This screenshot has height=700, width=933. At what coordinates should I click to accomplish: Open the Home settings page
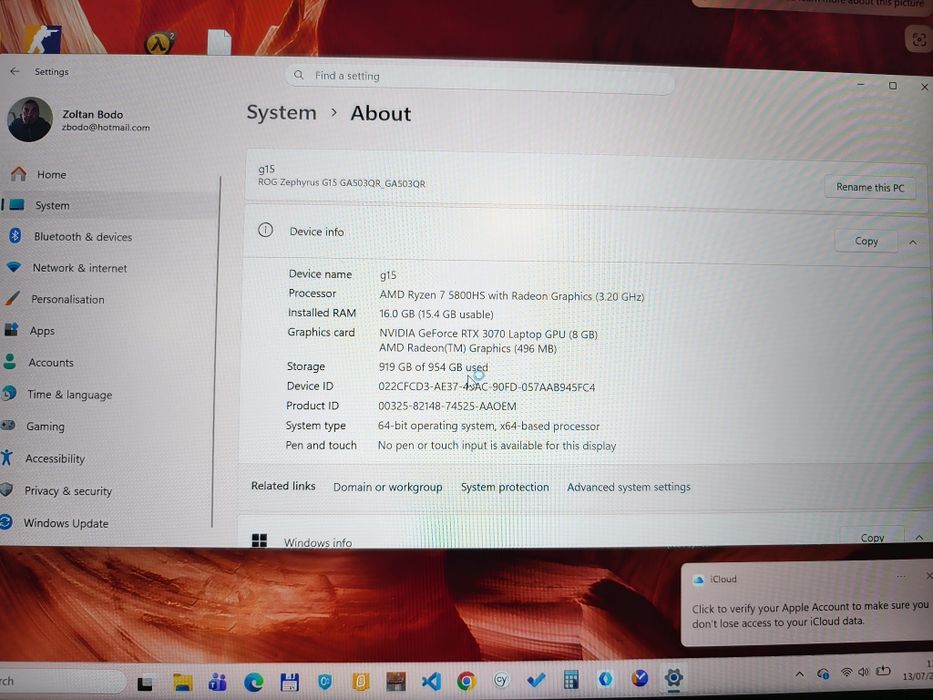pyautogui.click(x=51, y=174)
